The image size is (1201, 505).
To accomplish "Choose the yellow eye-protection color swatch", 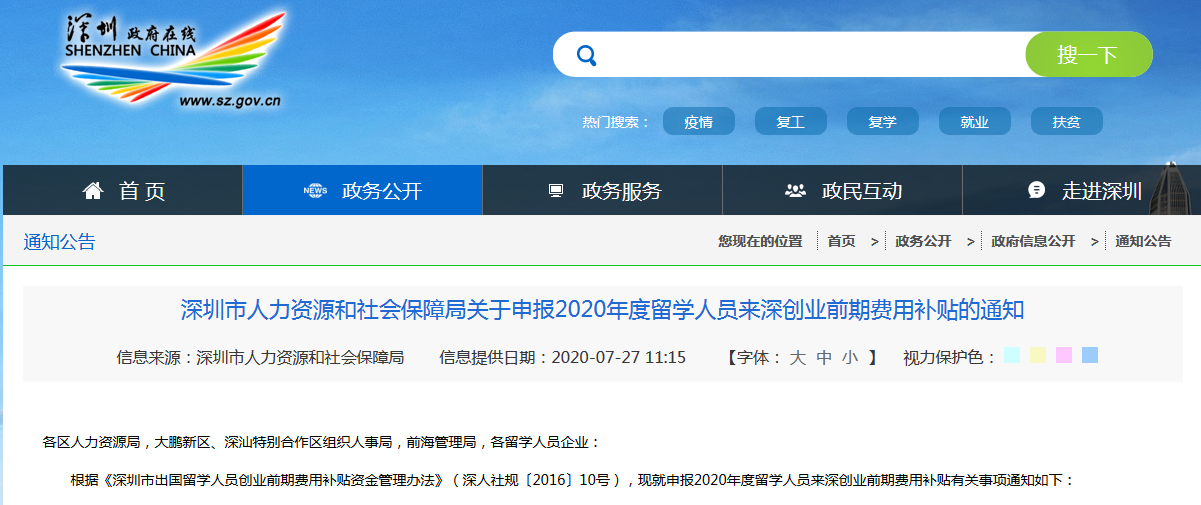I will pyautogui.click(x=1038, y=355).
